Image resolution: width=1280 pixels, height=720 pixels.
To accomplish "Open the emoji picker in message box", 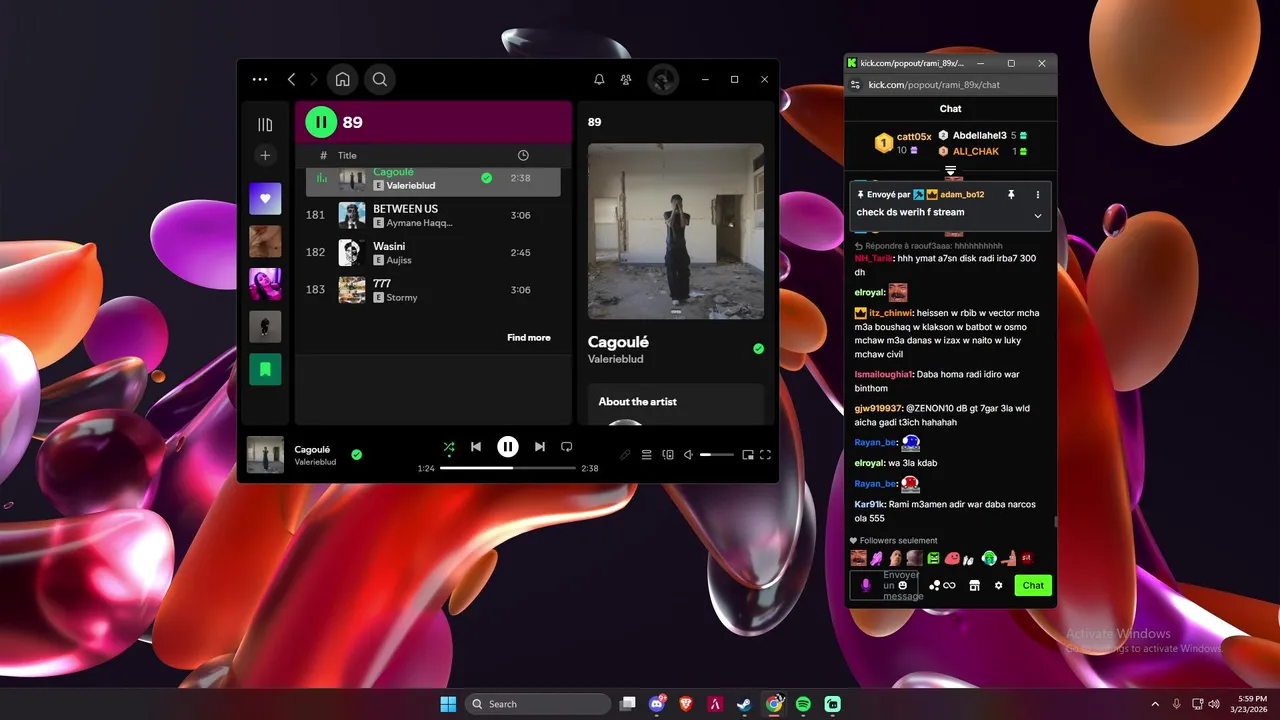I will [x=903, y=585].
